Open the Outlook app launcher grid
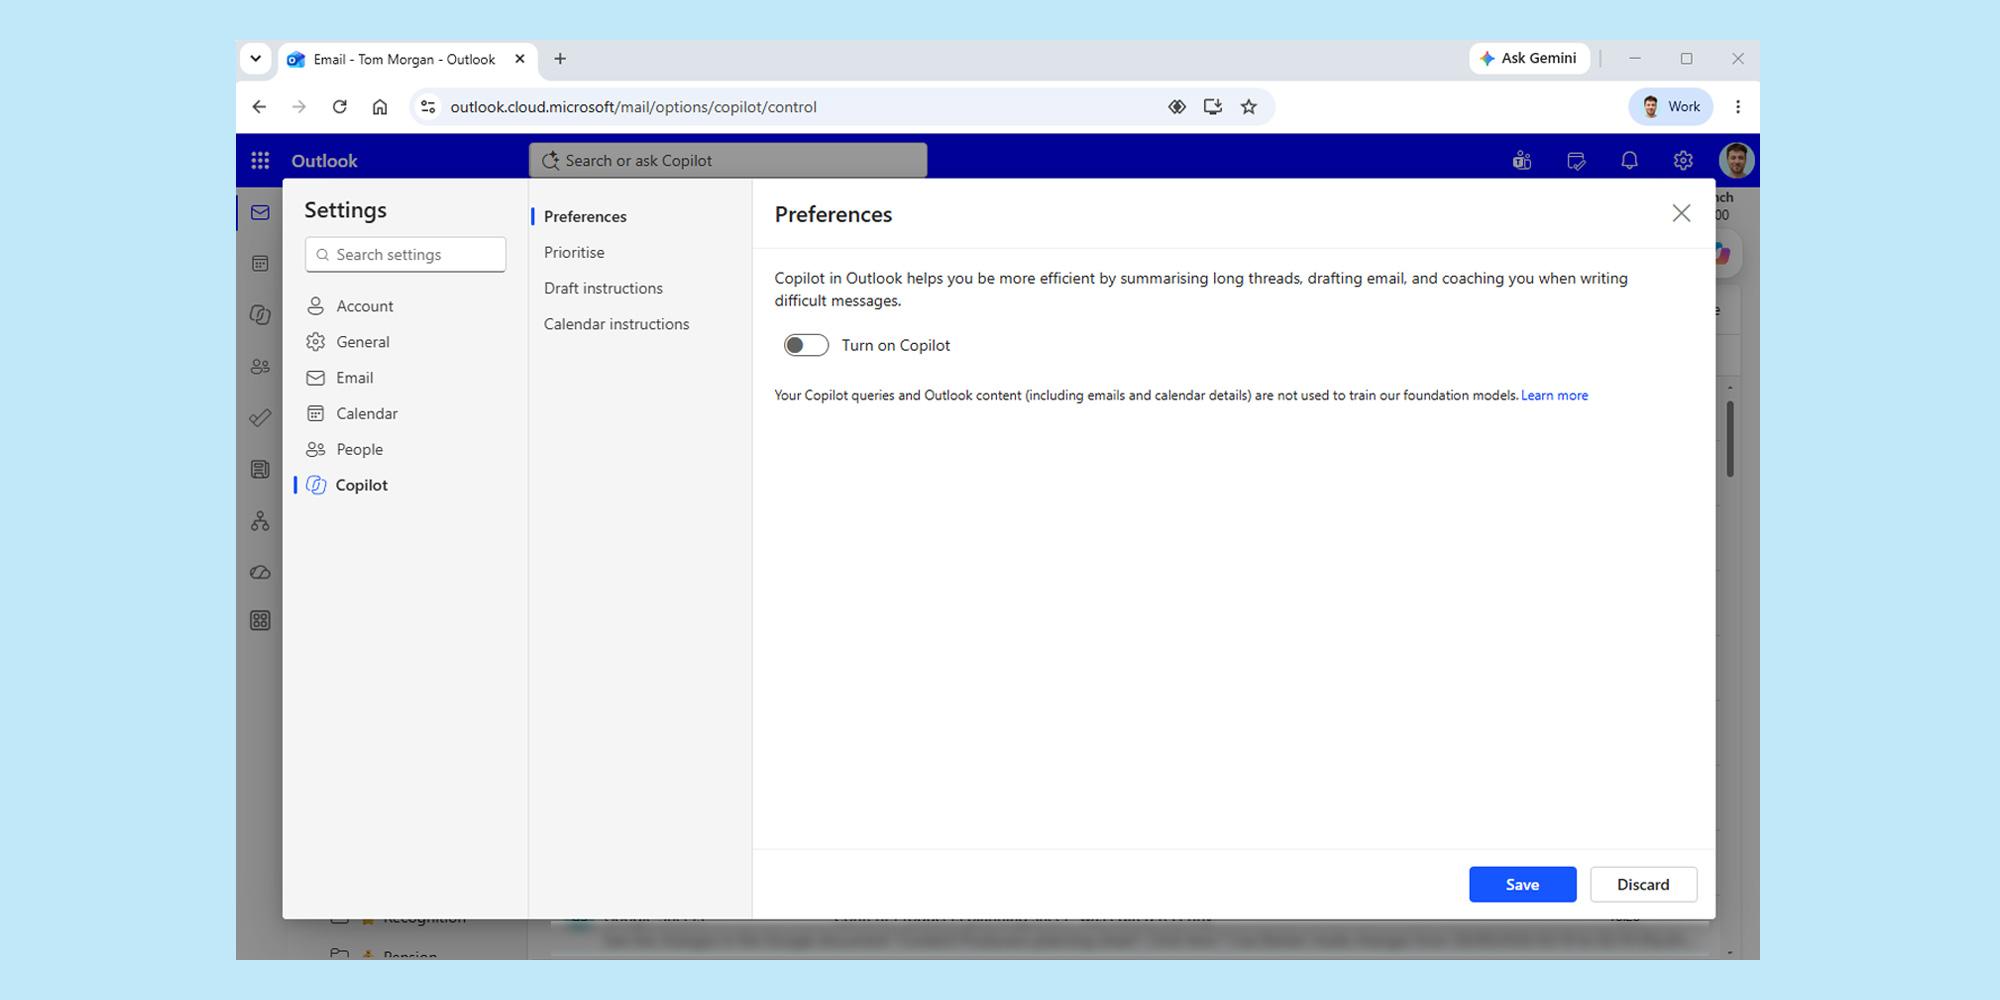 (260, 160)
